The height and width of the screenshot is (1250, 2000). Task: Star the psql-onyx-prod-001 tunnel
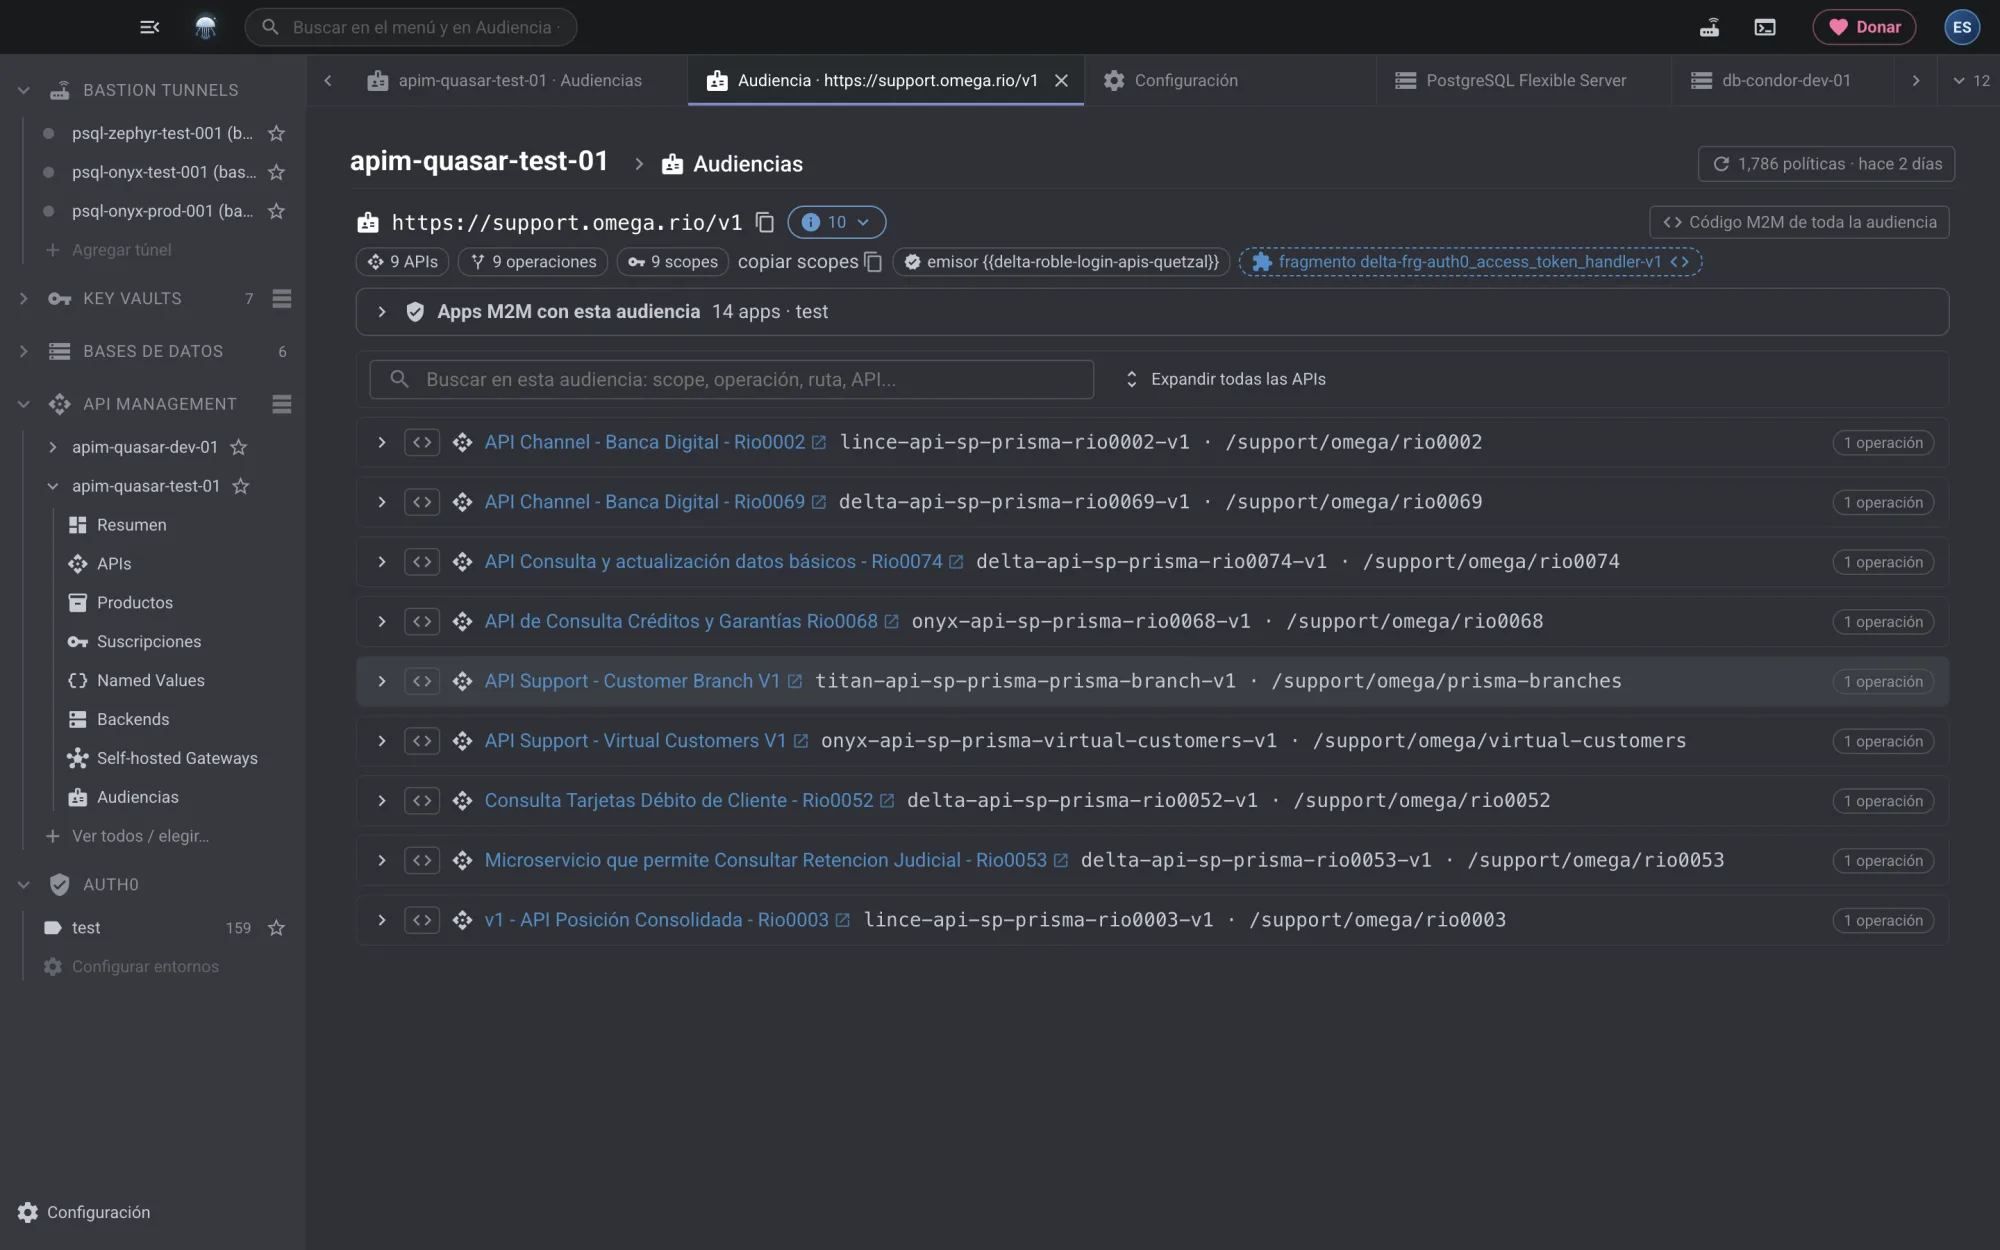277,211
